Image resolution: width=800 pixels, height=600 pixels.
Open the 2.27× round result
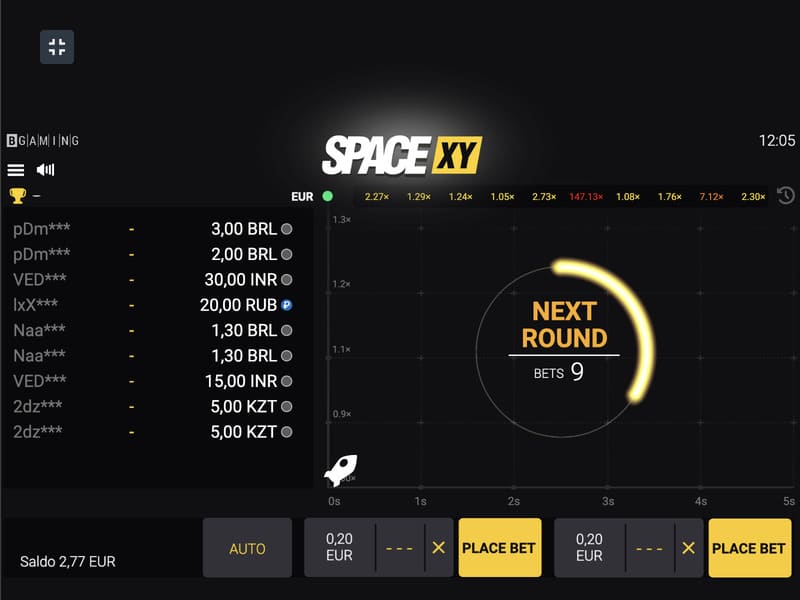[377, 196]
